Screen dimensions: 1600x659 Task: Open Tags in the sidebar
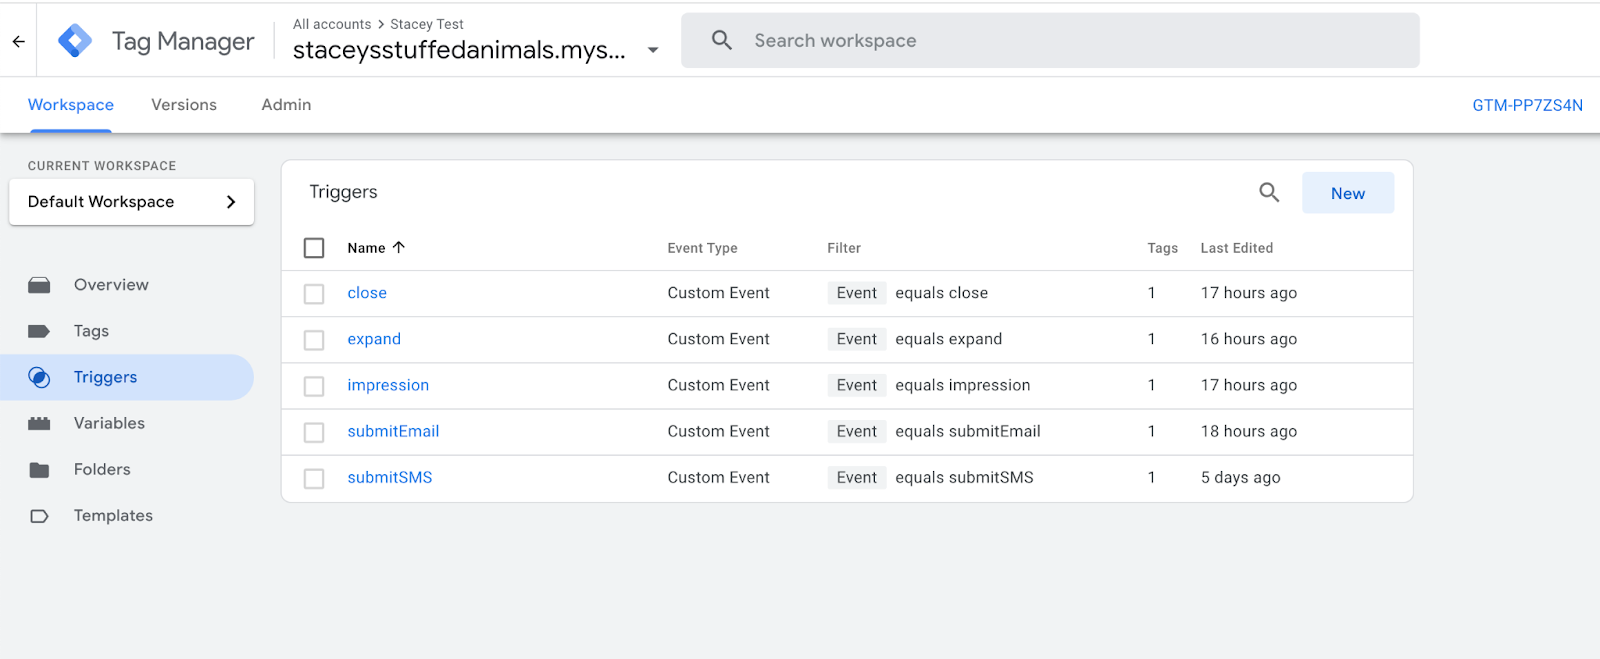tap(91, 331)
